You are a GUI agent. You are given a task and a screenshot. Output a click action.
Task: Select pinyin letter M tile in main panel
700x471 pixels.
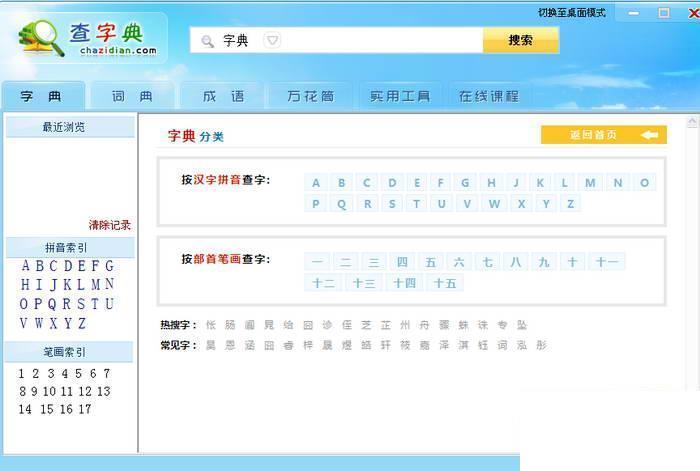point(590,183)
